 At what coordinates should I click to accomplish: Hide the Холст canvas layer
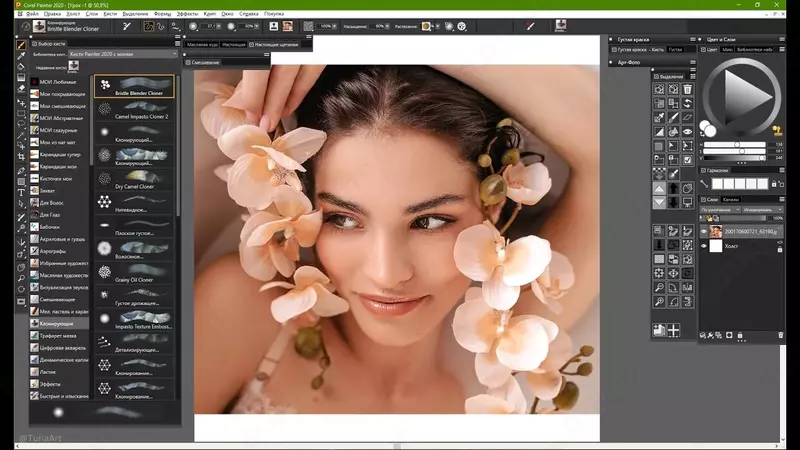(704, 246)
